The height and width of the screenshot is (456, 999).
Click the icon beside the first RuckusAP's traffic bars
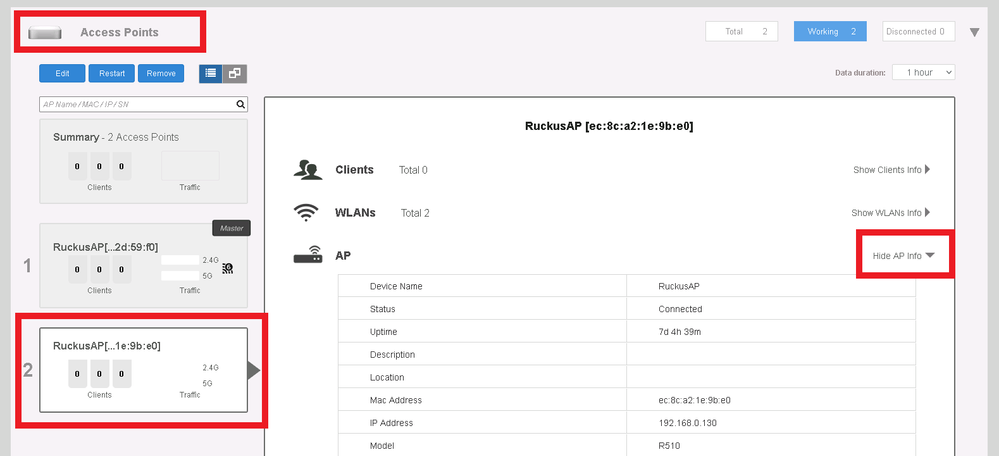point(227,267)
